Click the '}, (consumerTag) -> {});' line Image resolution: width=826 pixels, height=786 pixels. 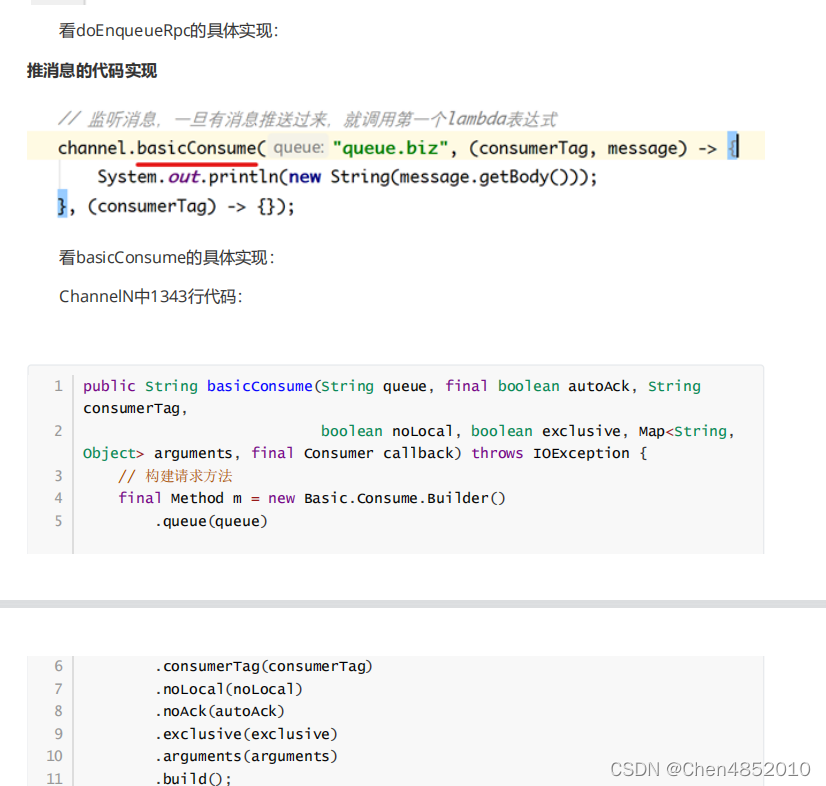pyautogui.click(x=176, y=206)
